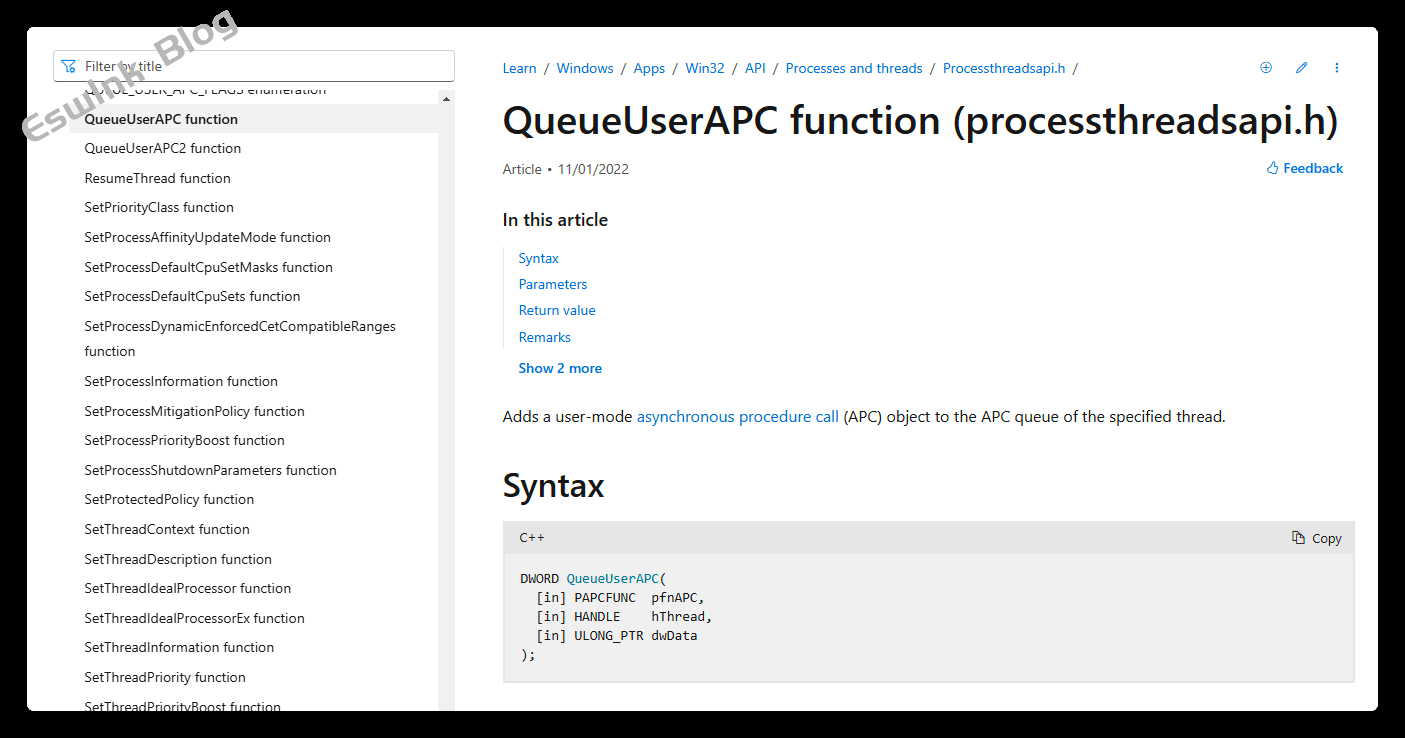Click the sidebar scrollbar up arrow
The width and height of the screenshot is (1405, 738).
pos(446,99)
